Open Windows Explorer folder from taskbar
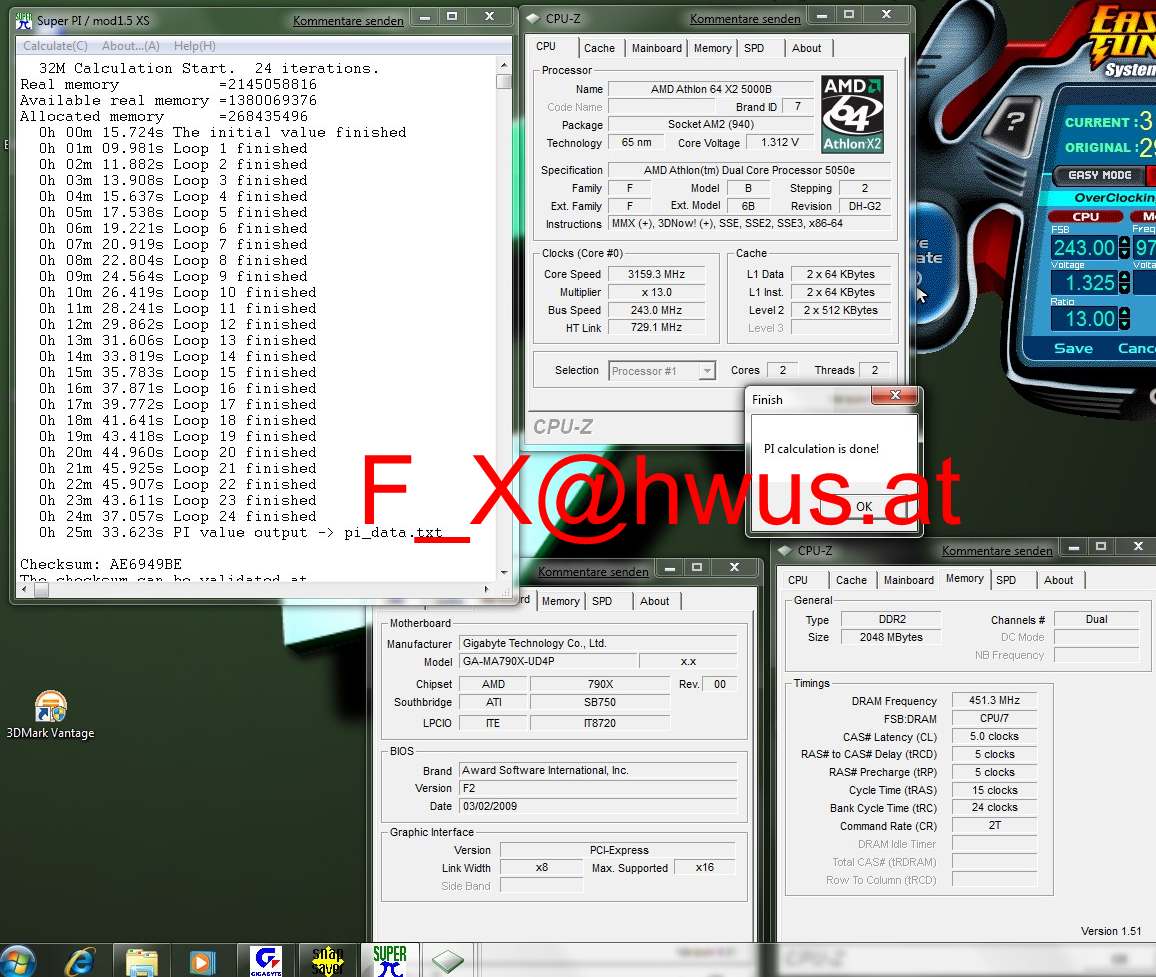Viewport: 1156px width, 977px height. point(141,962)
